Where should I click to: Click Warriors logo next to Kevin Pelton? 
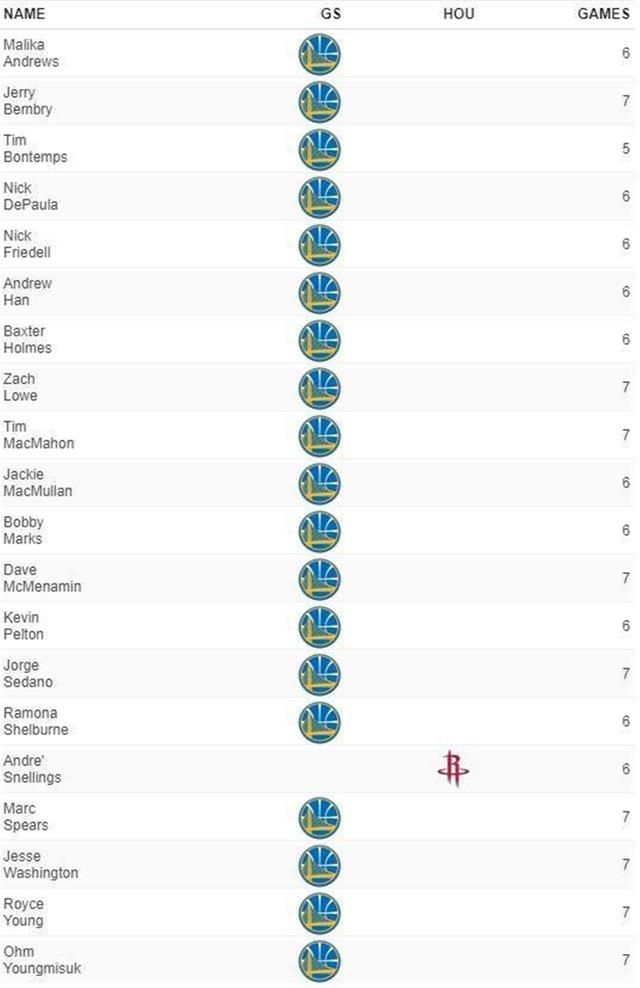pyautogui.click(x=319, y=626)
